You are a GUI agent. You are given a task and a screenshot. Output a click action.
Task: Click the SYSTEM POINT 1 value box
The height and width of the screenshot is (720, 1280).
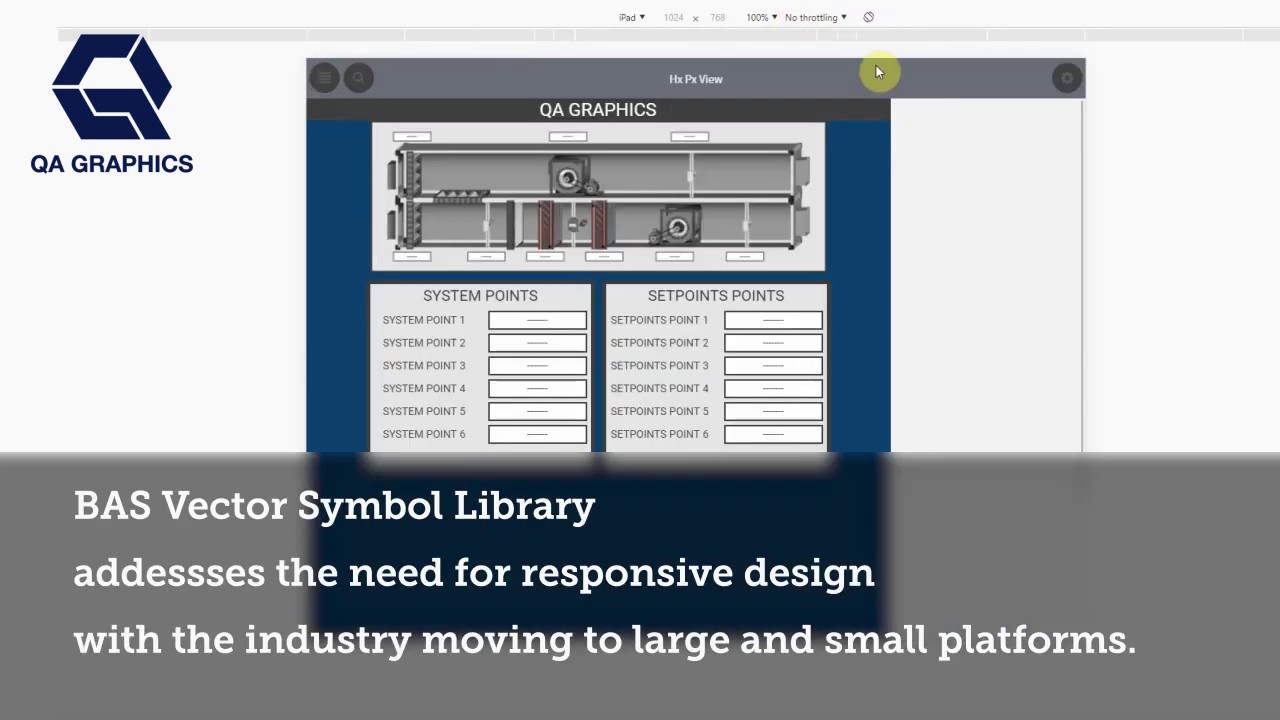[537, 320]
